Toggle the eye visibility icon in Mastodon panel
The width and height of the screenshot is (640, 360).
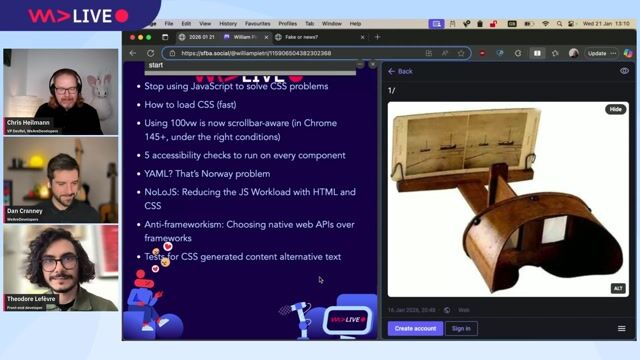coord(624,71)
